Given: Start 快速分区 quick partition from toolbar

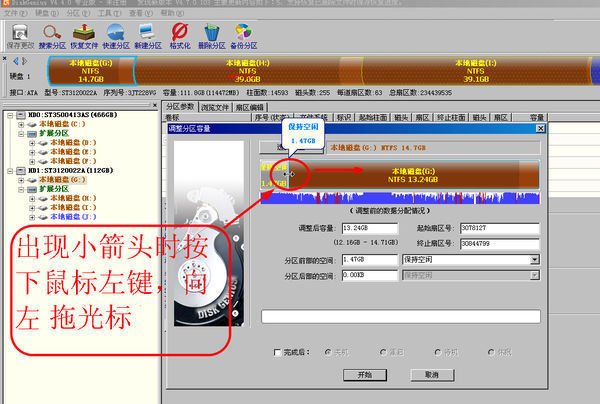Looking at the screenshot, I should click(116, 36).
